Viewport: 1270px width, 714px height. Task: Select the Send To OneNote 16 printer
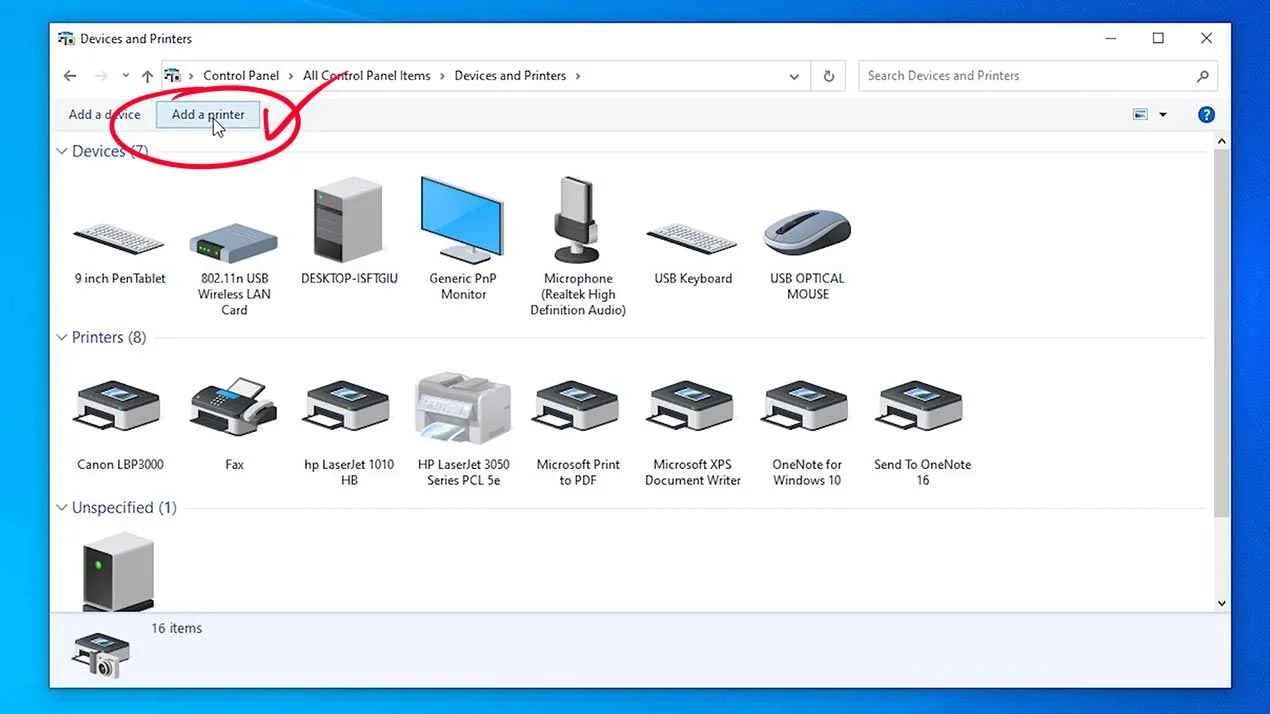click(x=921, y=406)
